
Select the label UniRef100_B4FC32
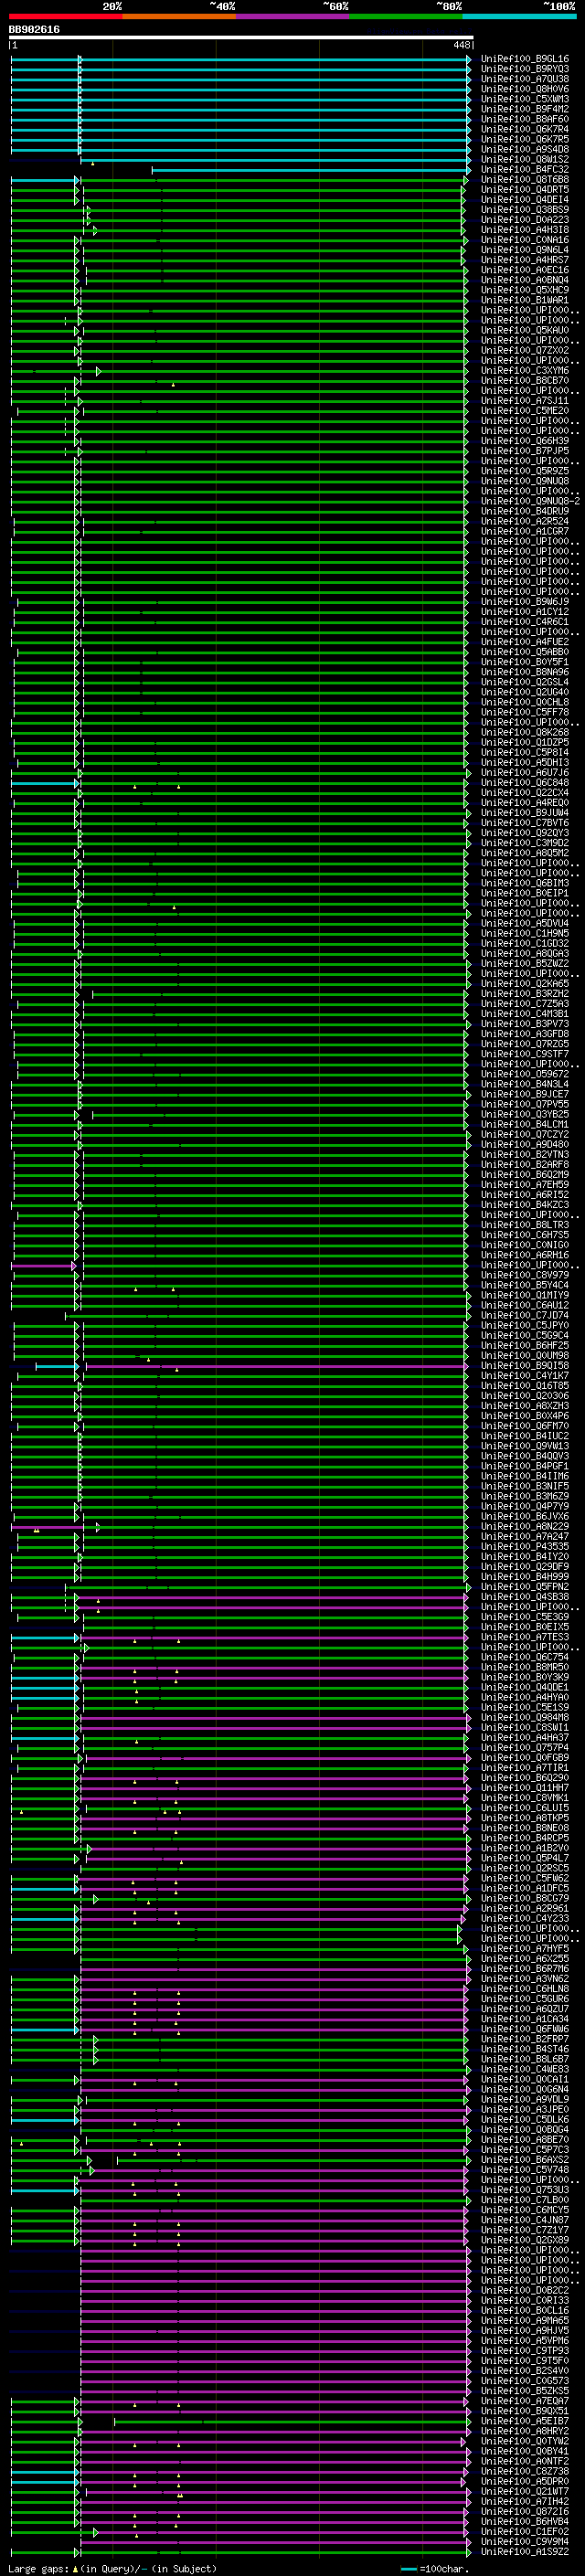point(525,170)
